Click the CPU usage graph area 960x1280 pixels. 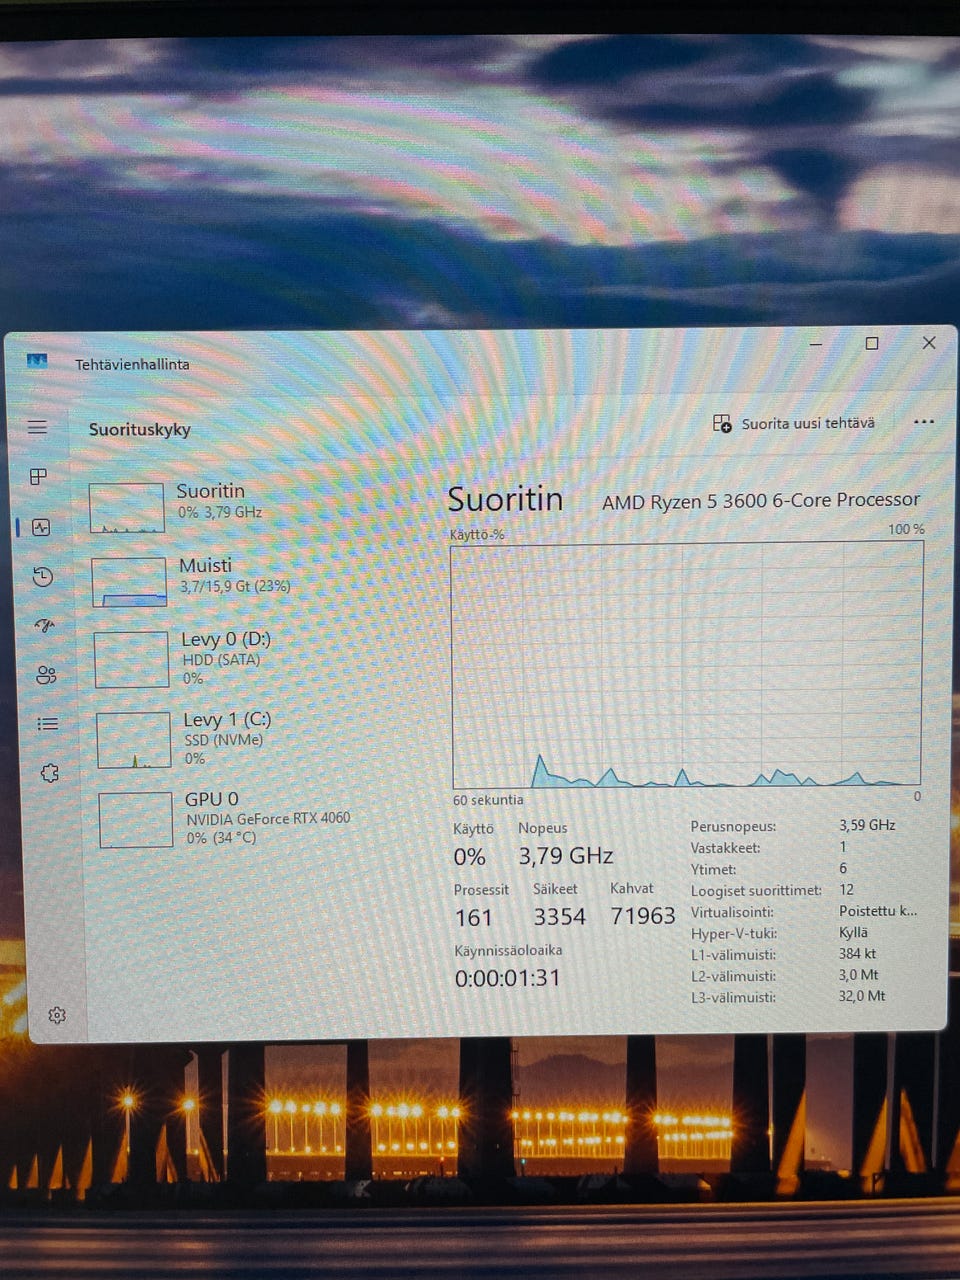tap(687, 665)
